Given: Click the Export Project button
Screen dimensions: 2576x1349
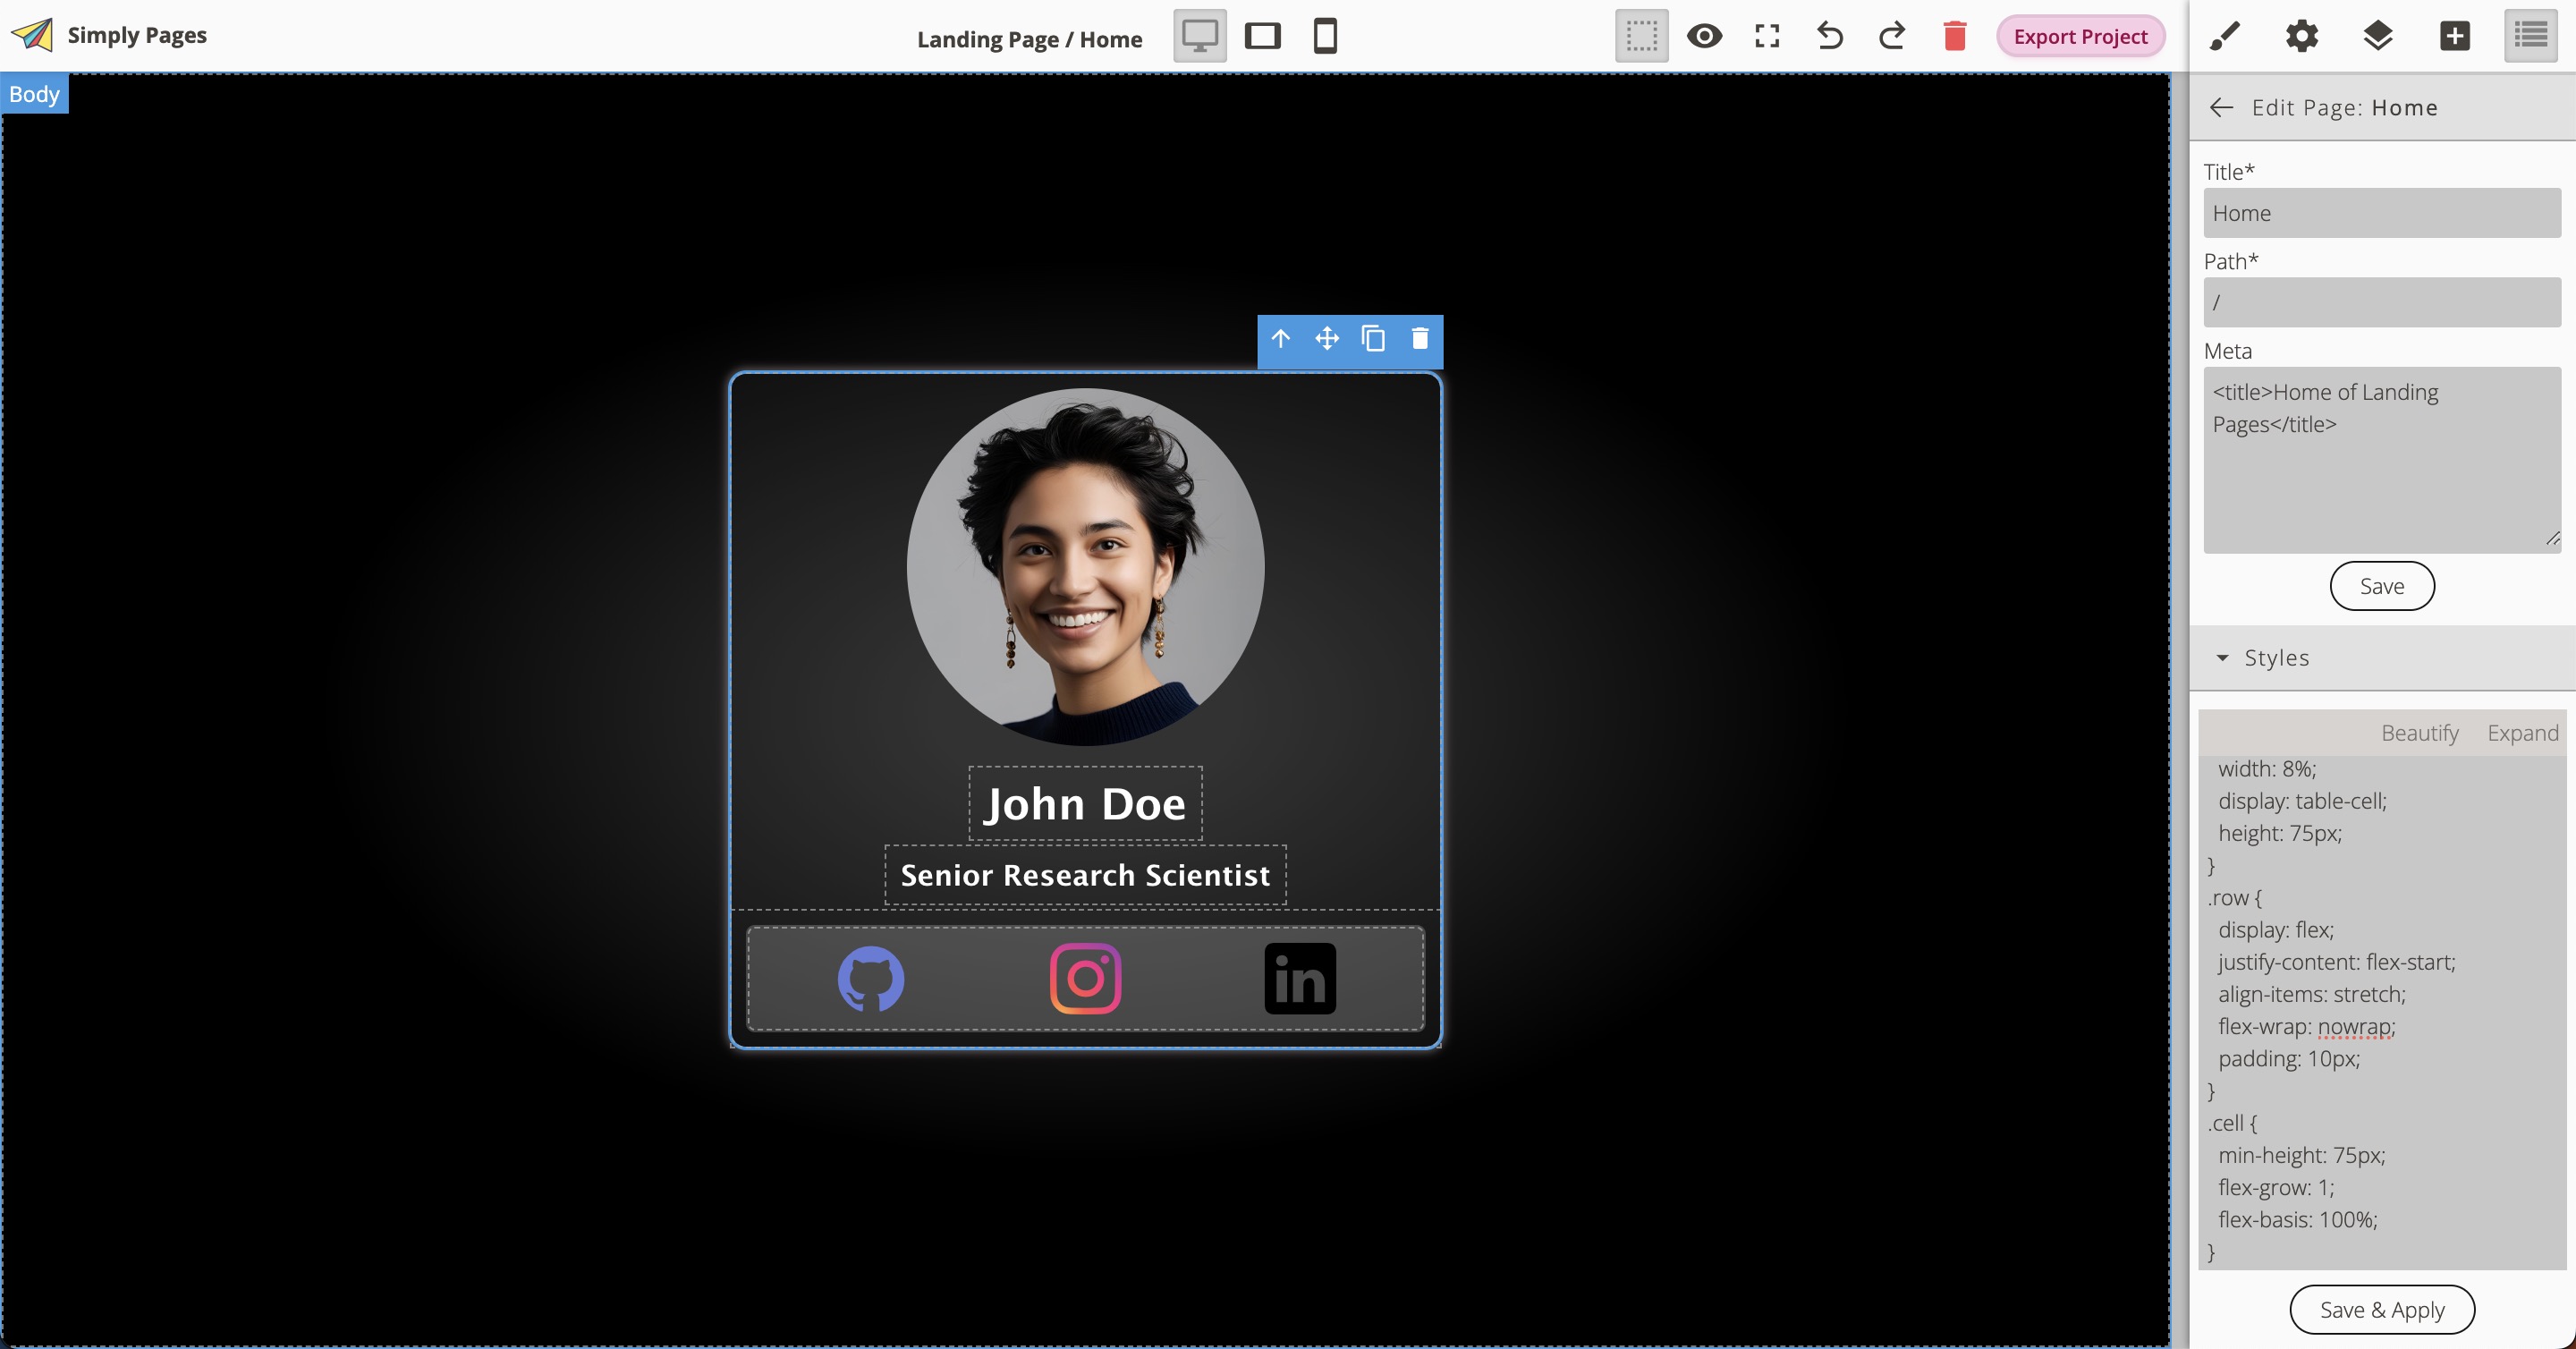Looking at the screenshot, I should click(2080, 36).
